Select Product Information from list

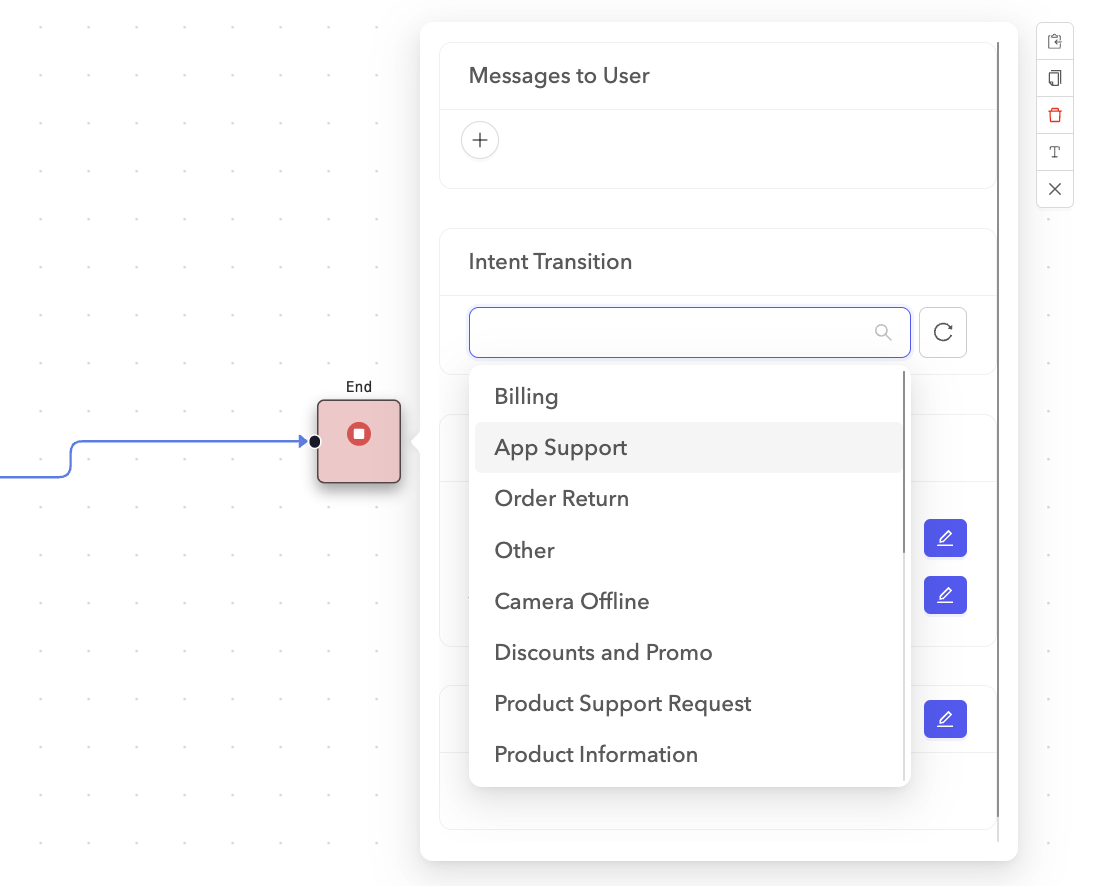pos(596,754)
